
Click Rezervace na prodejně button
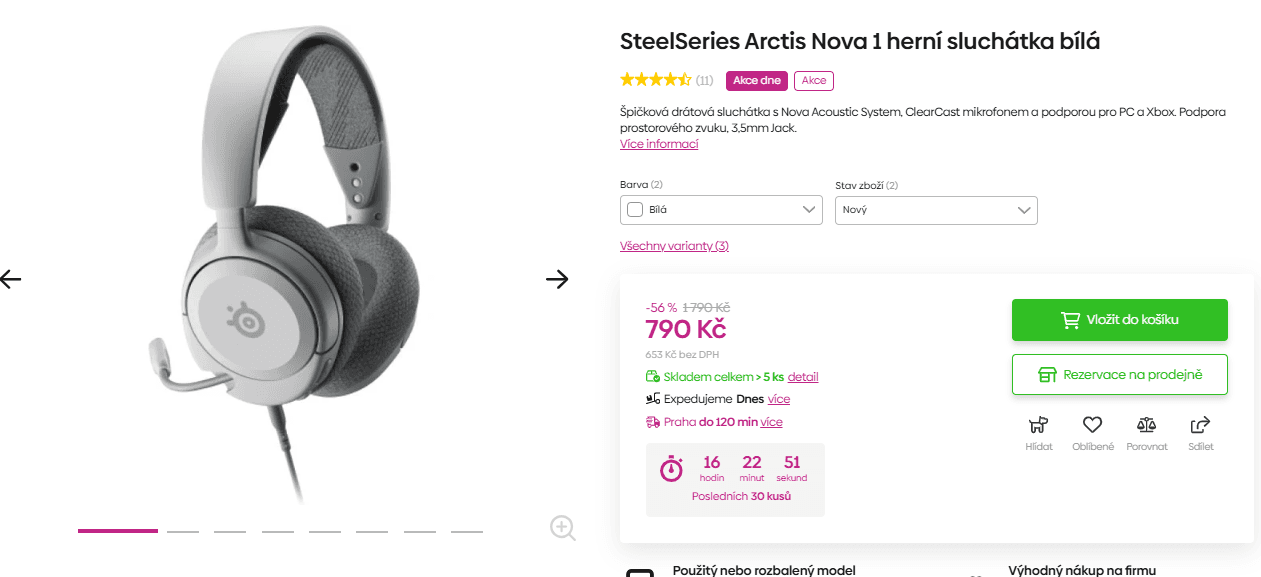click(1119, 374)
